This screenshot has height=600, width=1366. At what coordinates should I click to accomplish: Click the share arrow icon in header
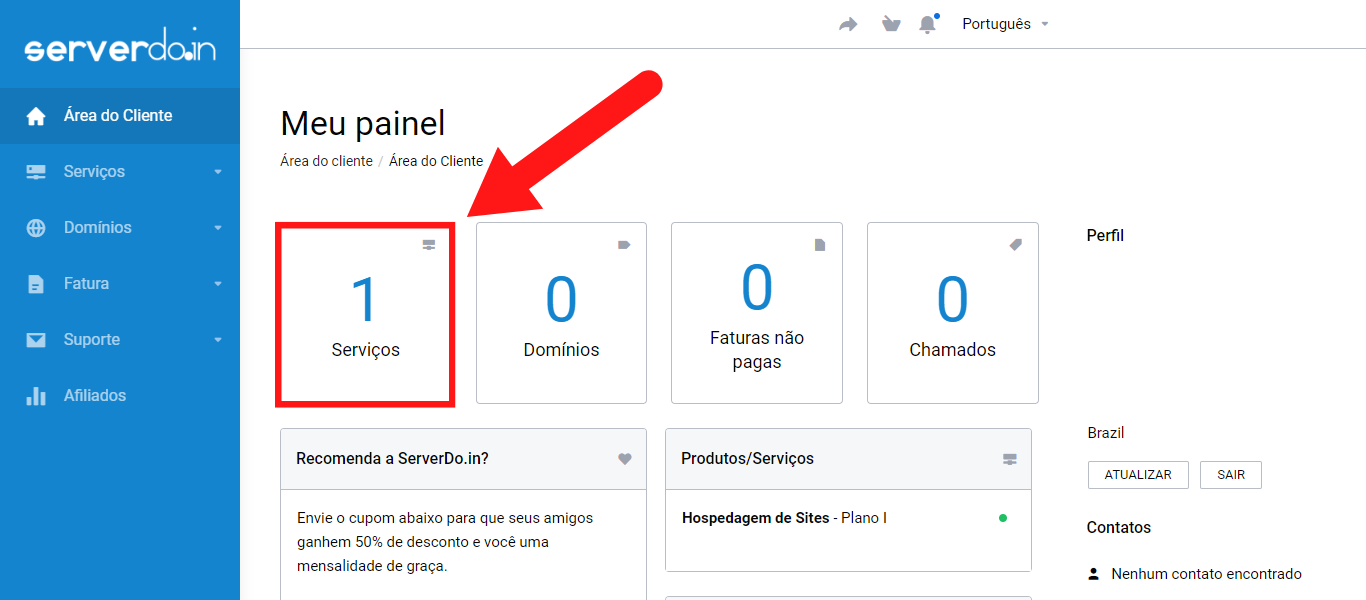[x=848, y=24]
